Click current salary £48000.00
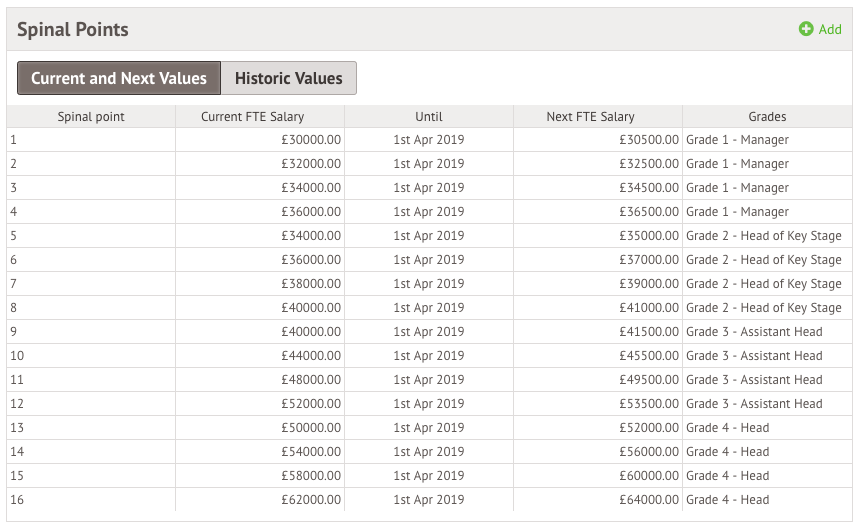 pos(311,380)
